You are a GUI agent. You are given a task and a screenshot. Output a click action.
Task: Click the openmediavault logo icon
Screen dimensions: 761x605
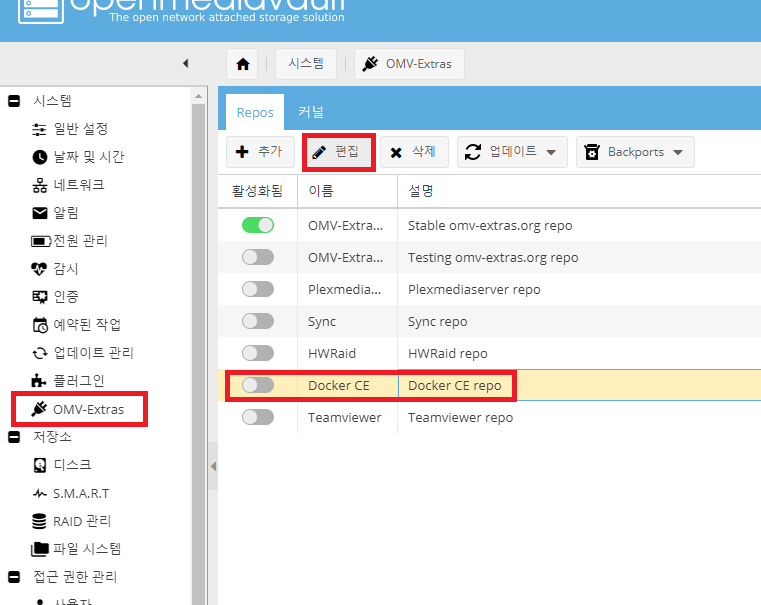(x=41, y=12)
